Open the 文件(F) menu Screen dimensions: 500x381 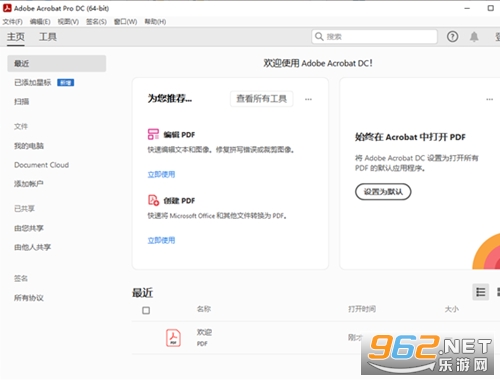click(x=13, y=22)
